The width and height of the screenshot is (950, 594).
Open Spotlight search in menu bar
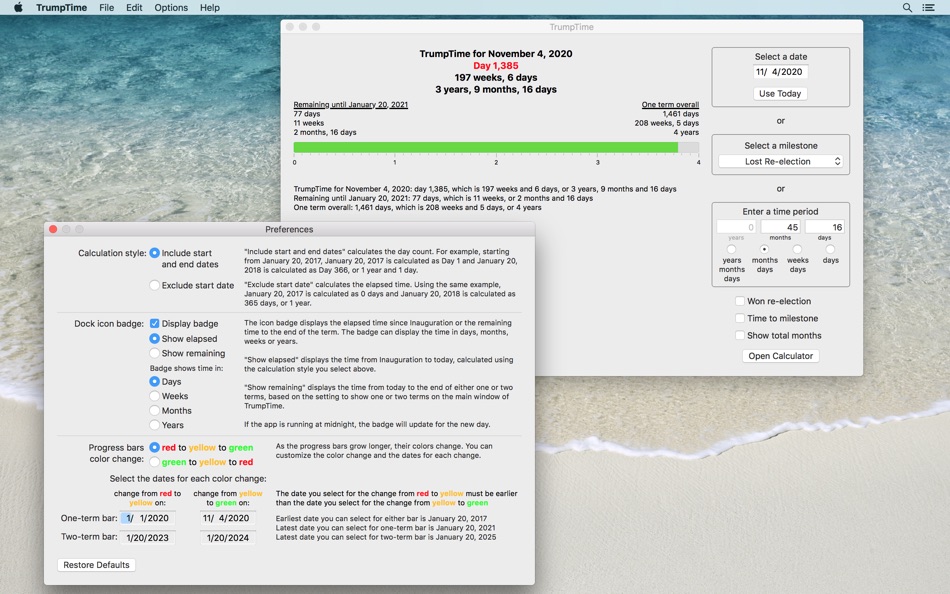click(x=907, y=7)
